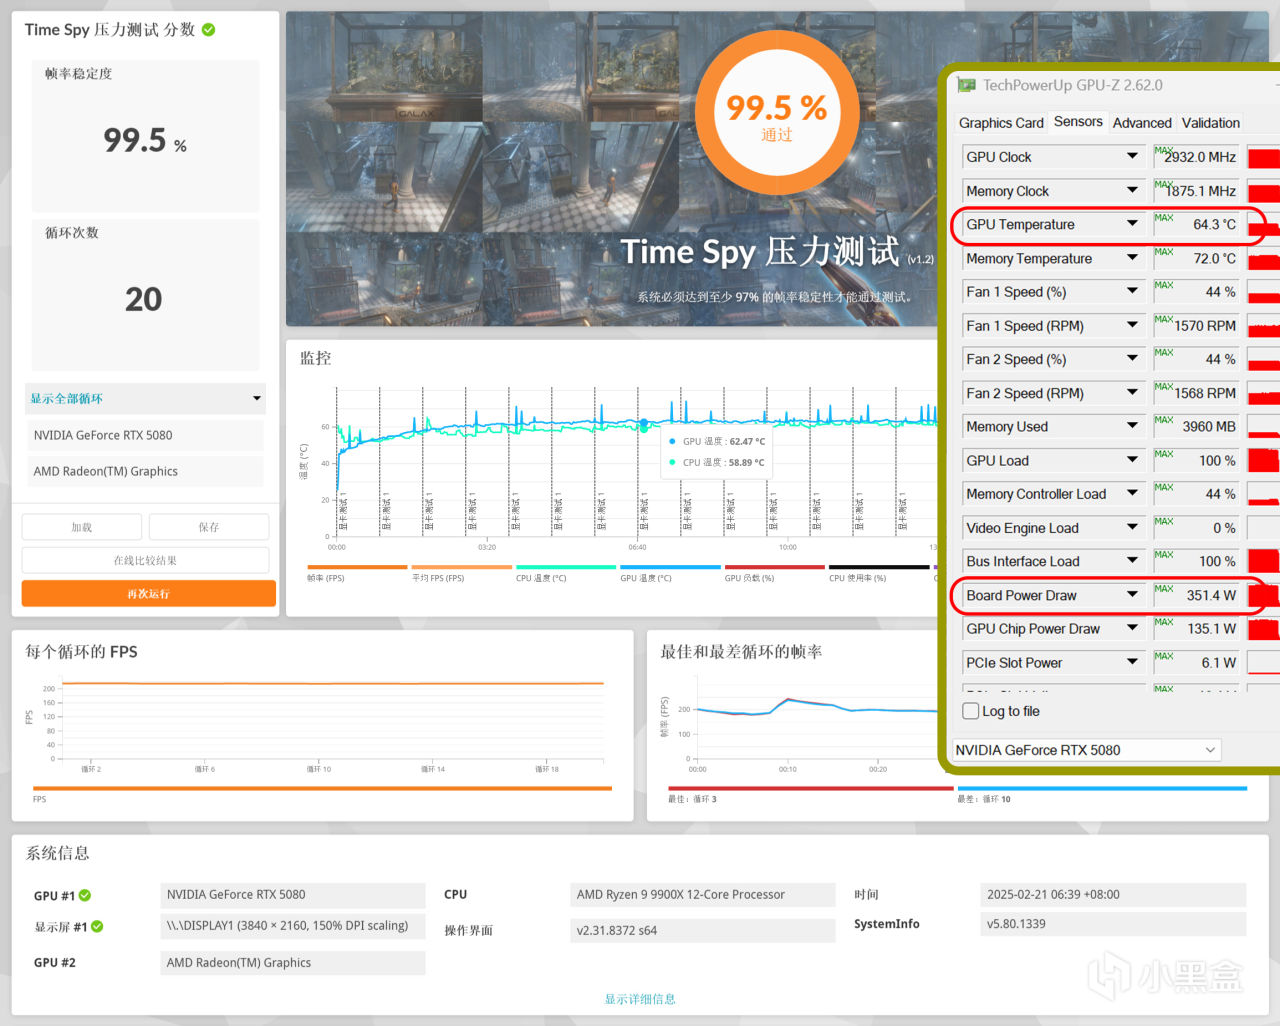Open the 显示全部循环 dropdown
Screen dimensions: 1280x1026
(146, 398)
